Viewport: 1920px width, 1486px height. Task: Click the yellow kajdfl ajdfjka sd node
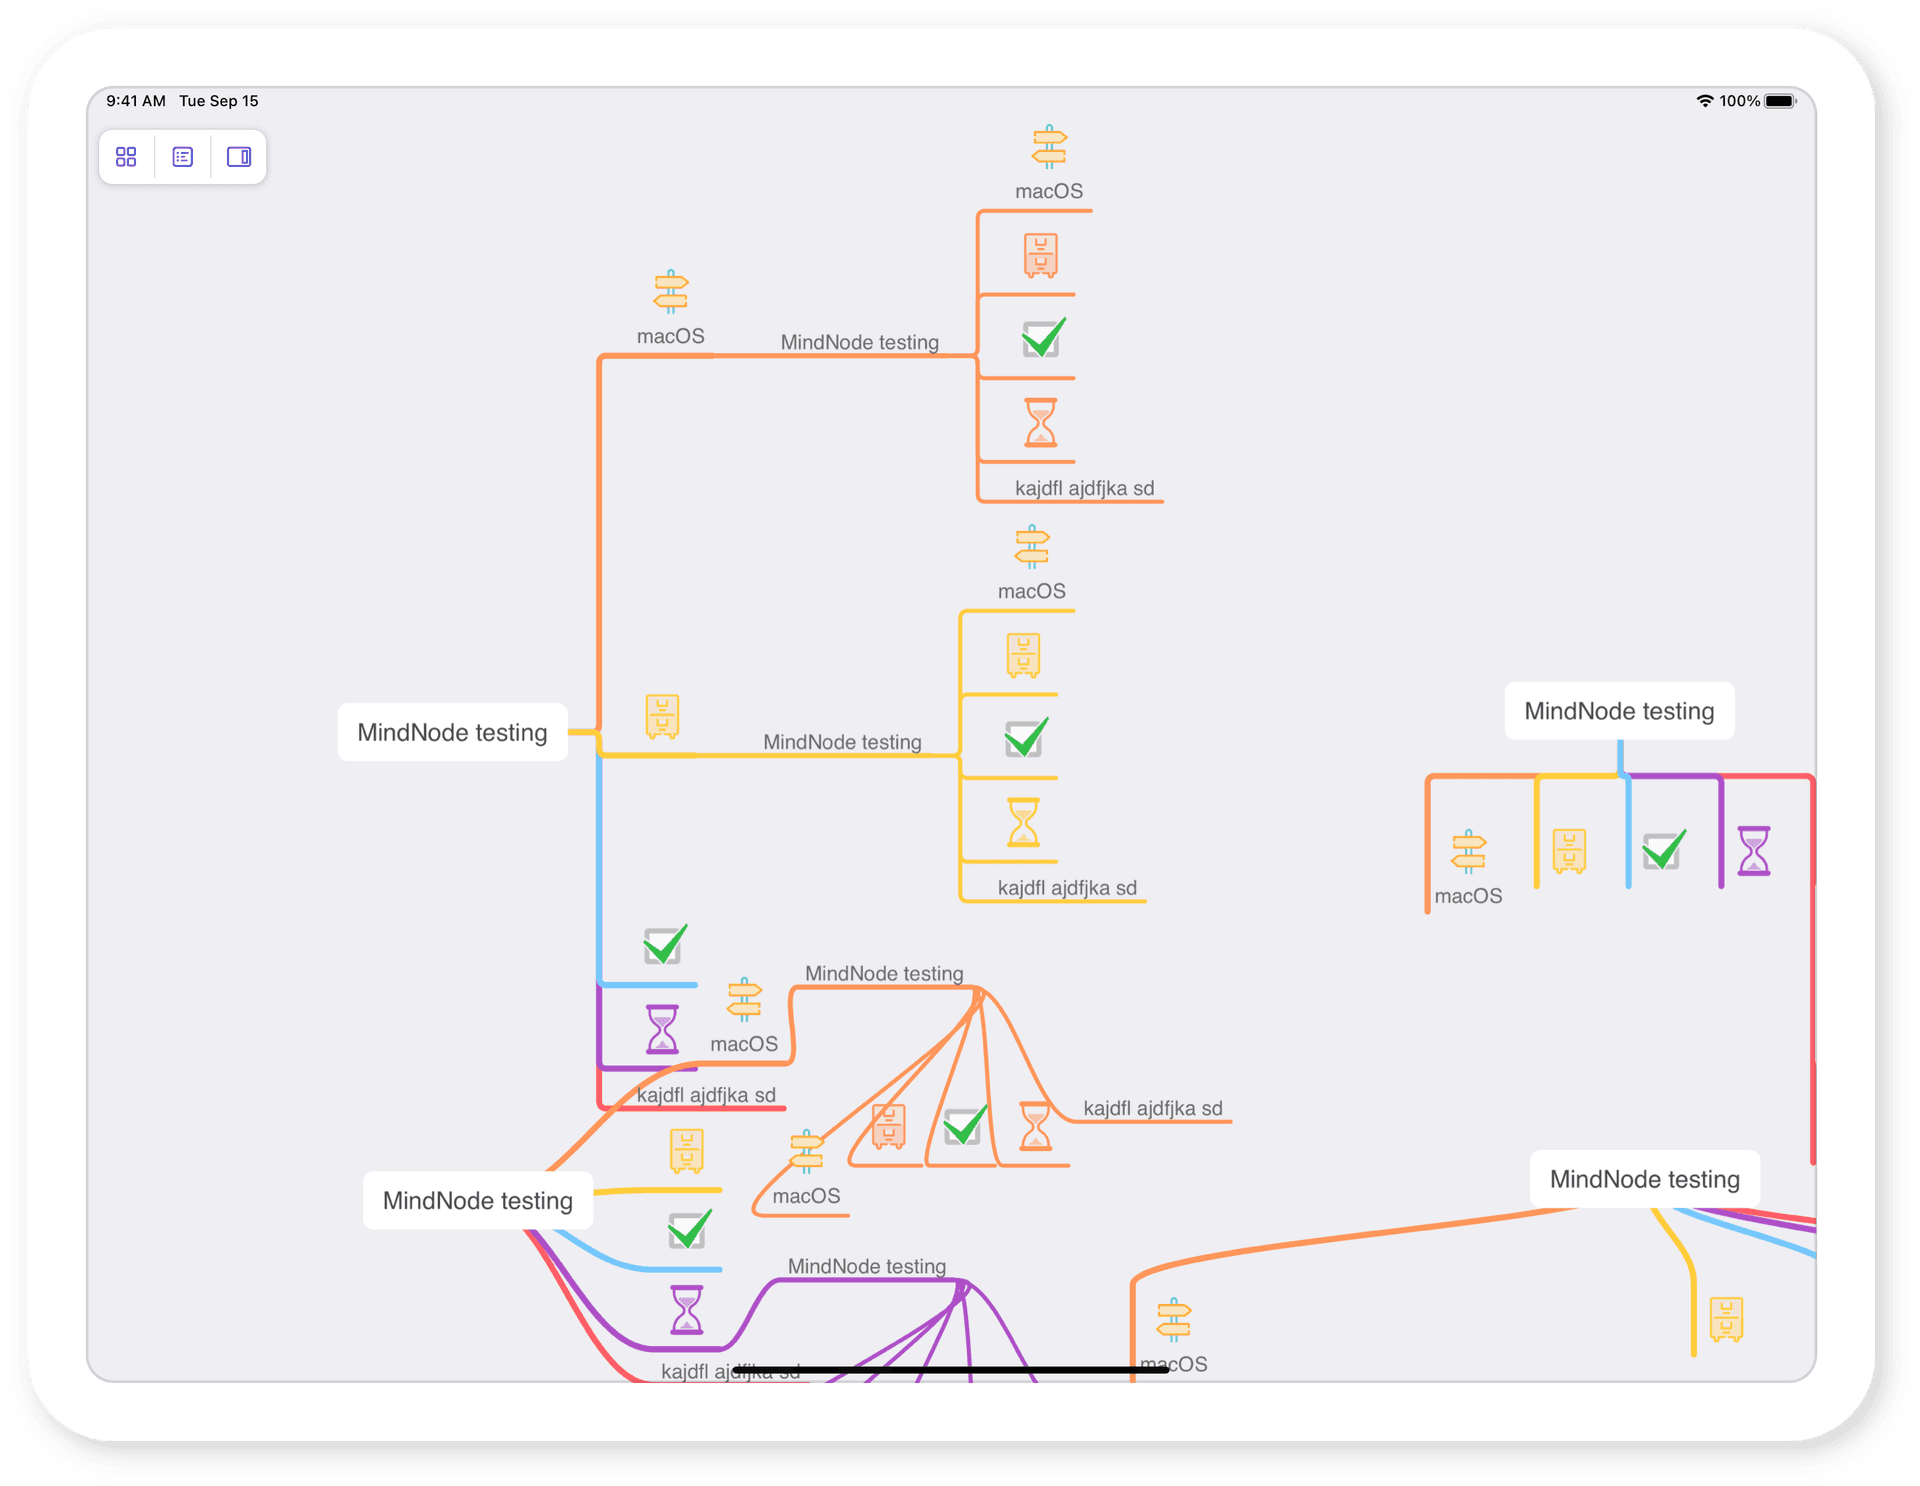[x=1067, y=888]
